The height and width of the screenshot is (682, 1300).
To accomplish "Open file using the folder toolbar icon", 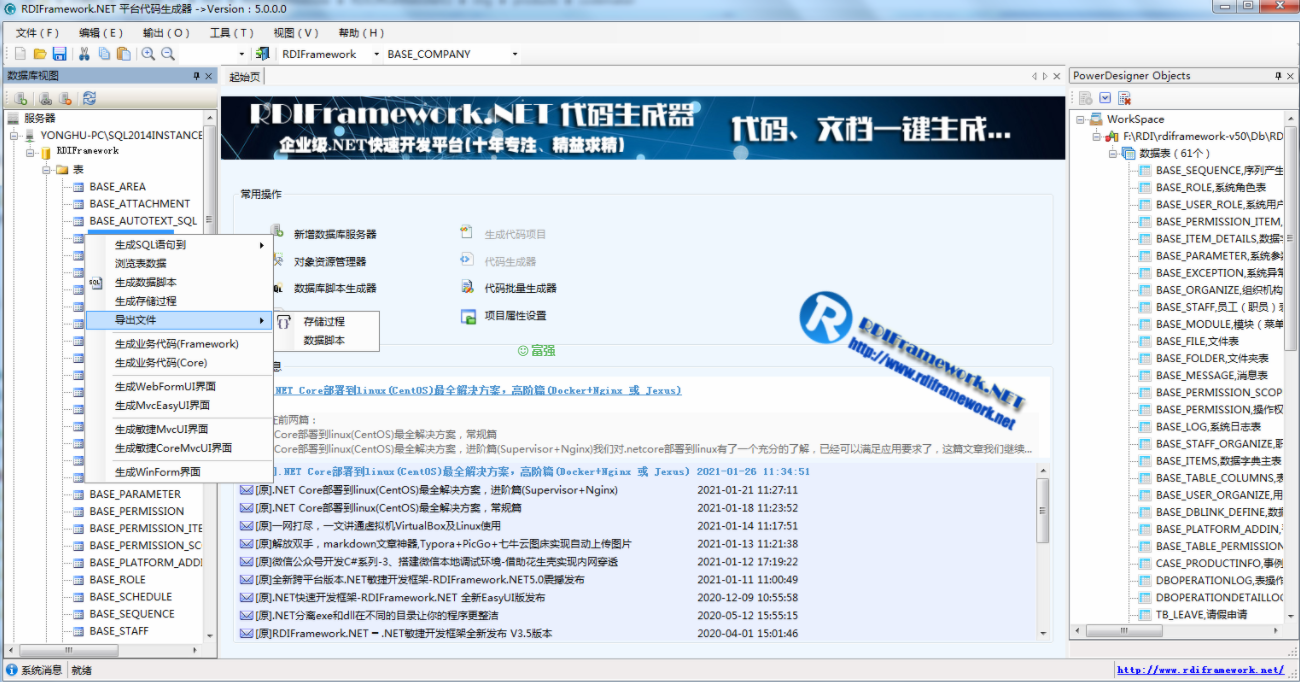I will coord(40,54).
